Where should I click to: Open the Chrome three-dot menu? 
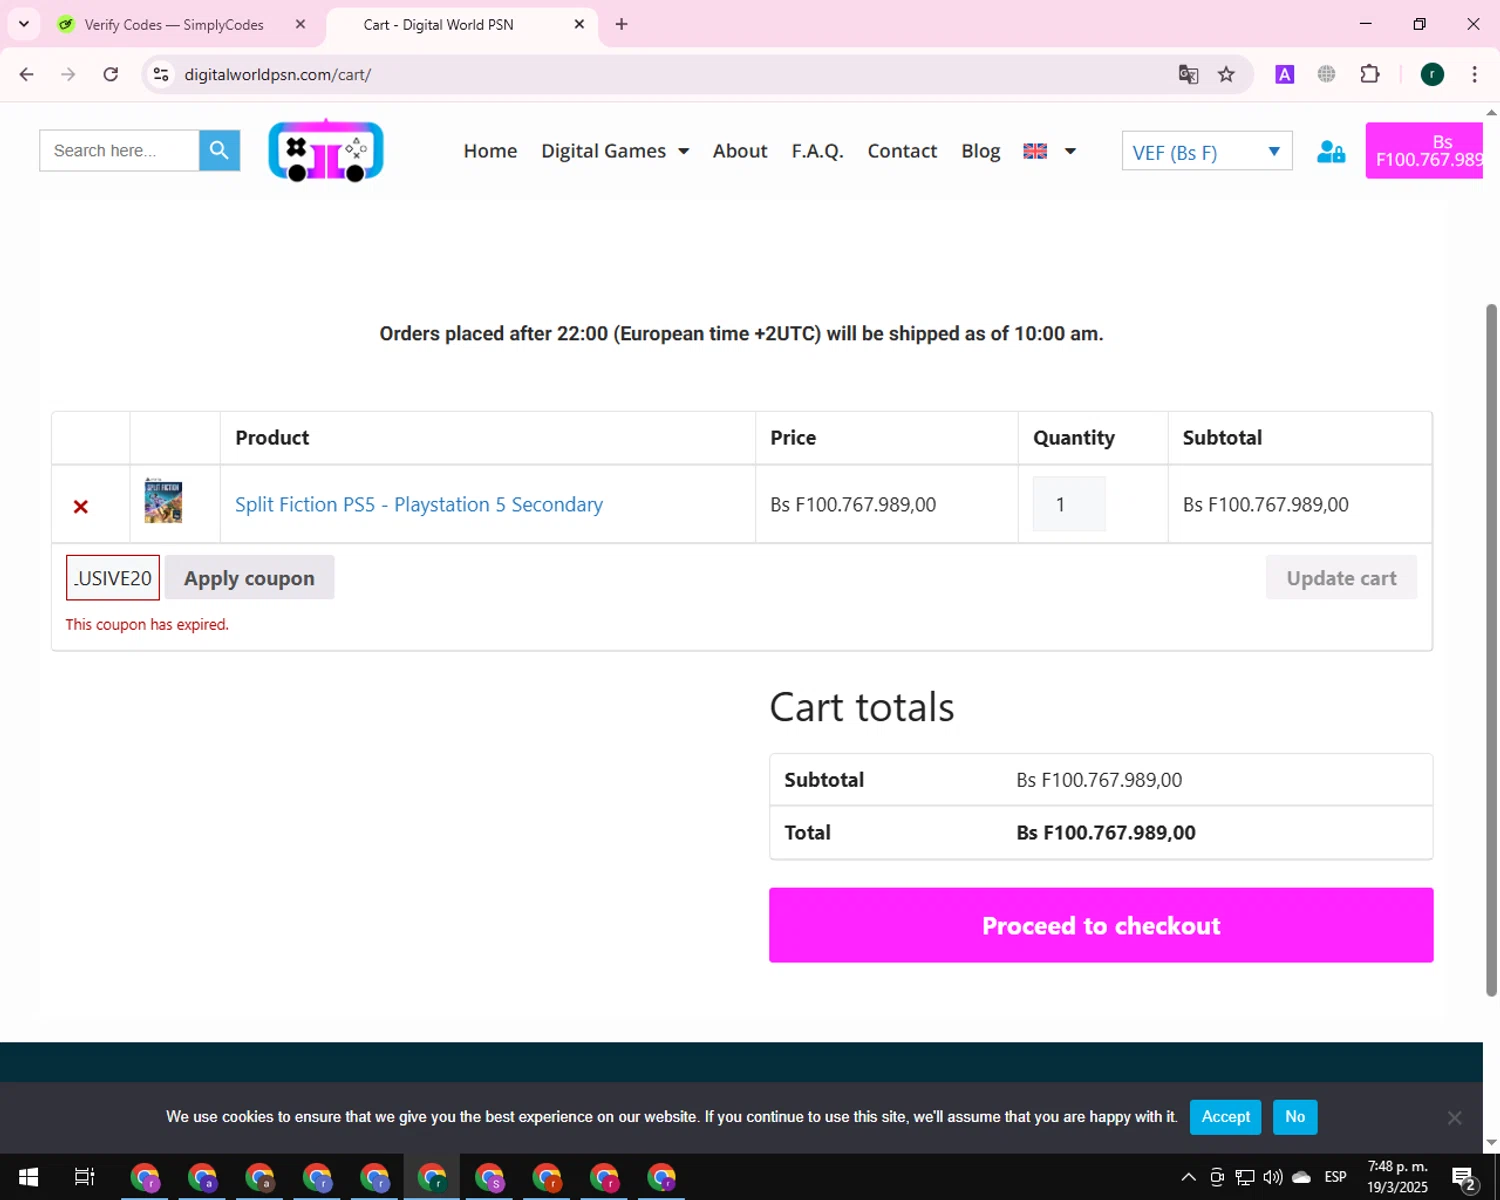(1474, 74)
